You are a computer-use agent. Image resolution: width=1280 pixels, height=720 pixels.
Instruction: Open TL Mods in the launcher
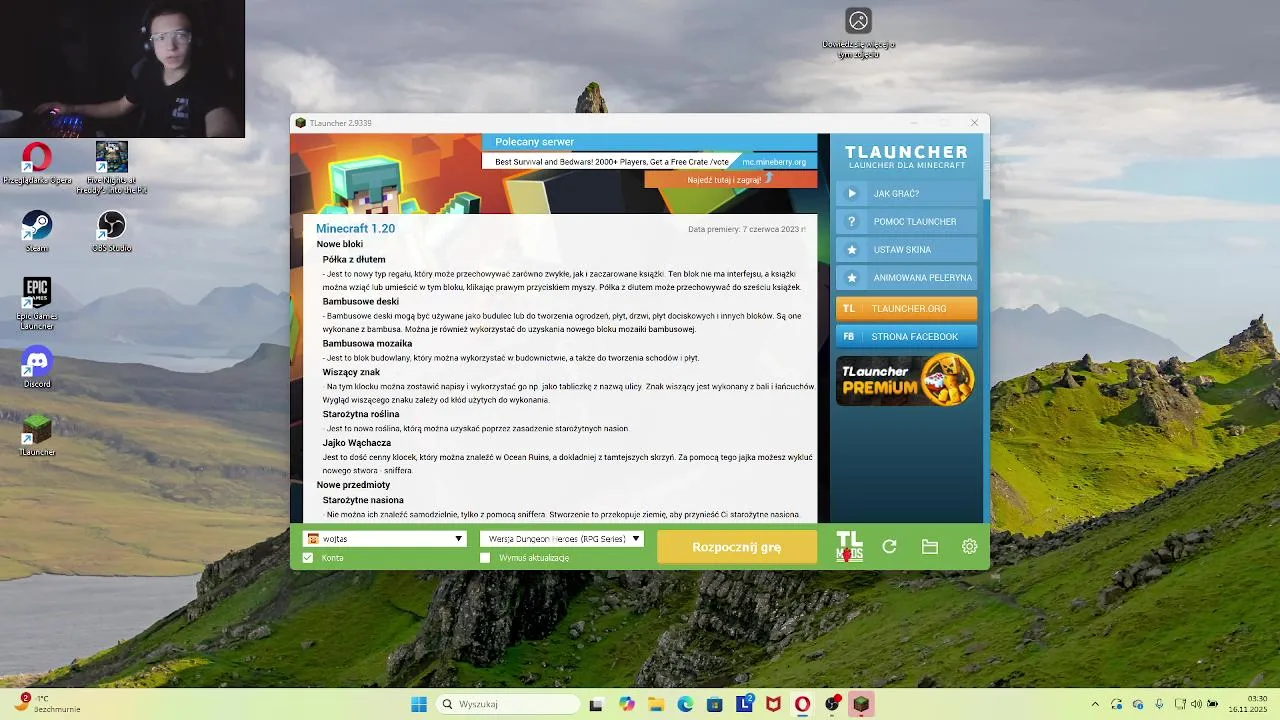point(849,547)
